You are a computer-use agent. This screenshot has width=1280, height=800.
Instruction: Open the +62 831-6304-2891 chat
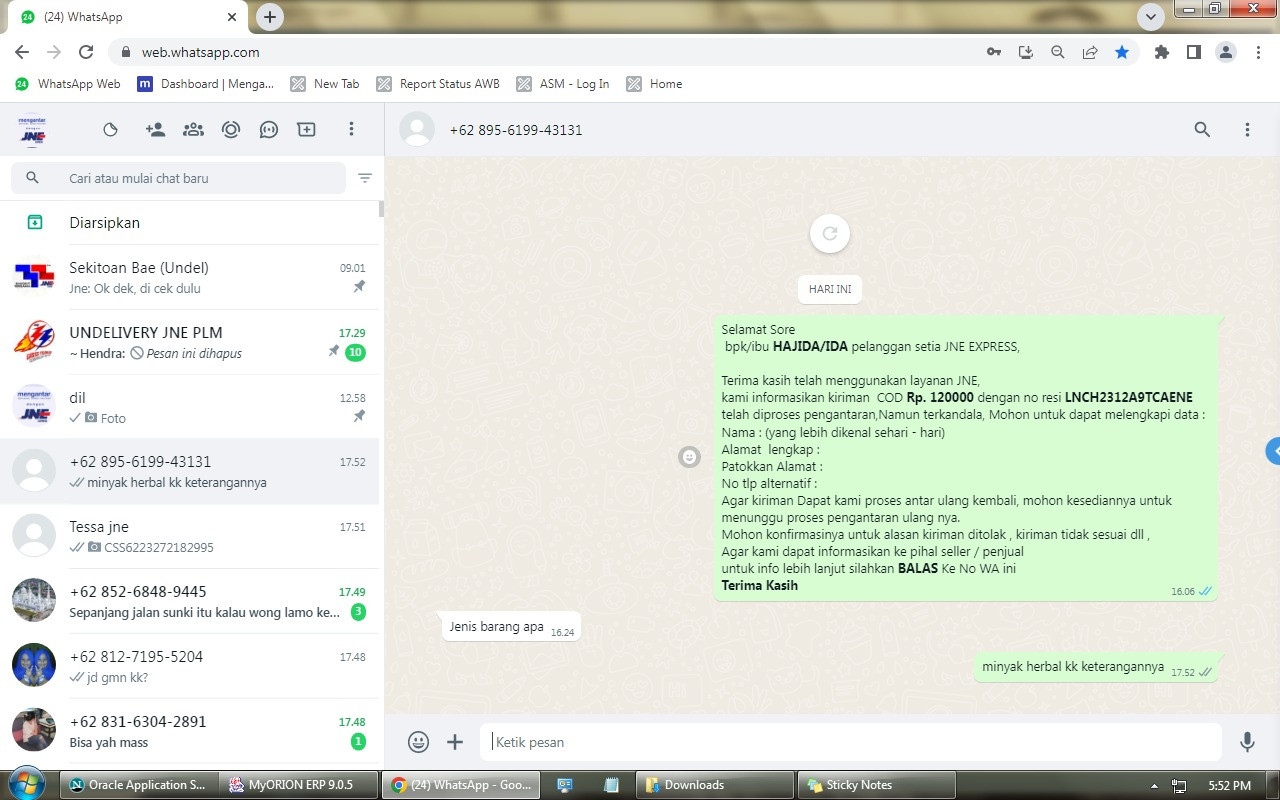[190, 731]
